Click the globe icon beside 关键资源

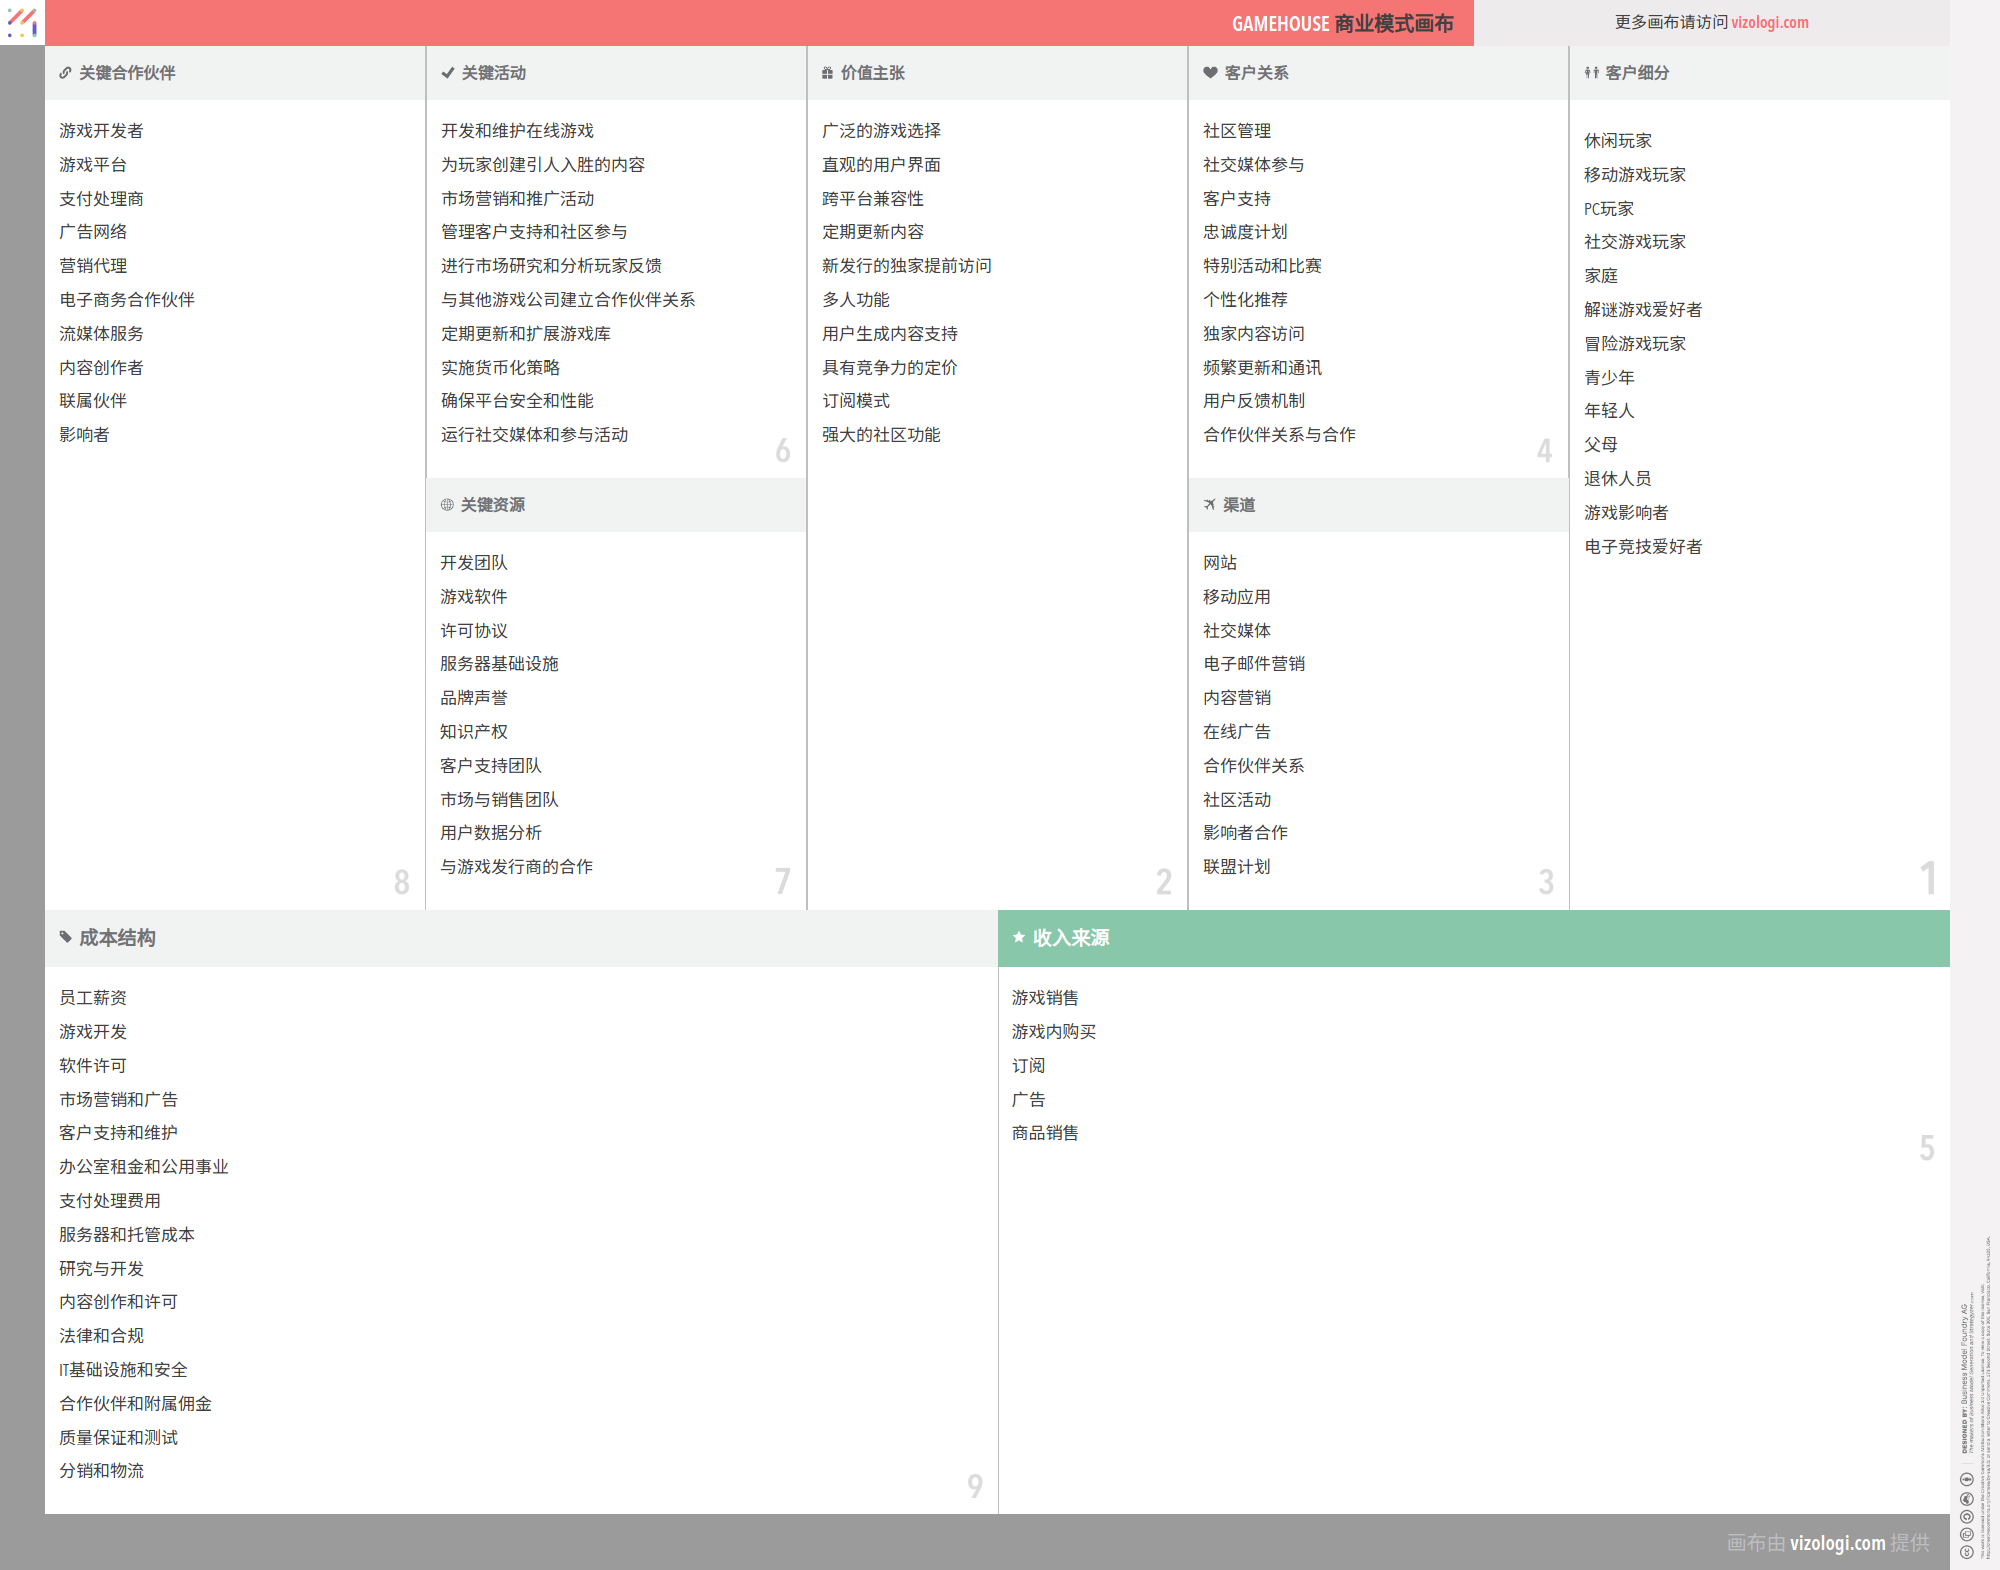pos(447,505)
